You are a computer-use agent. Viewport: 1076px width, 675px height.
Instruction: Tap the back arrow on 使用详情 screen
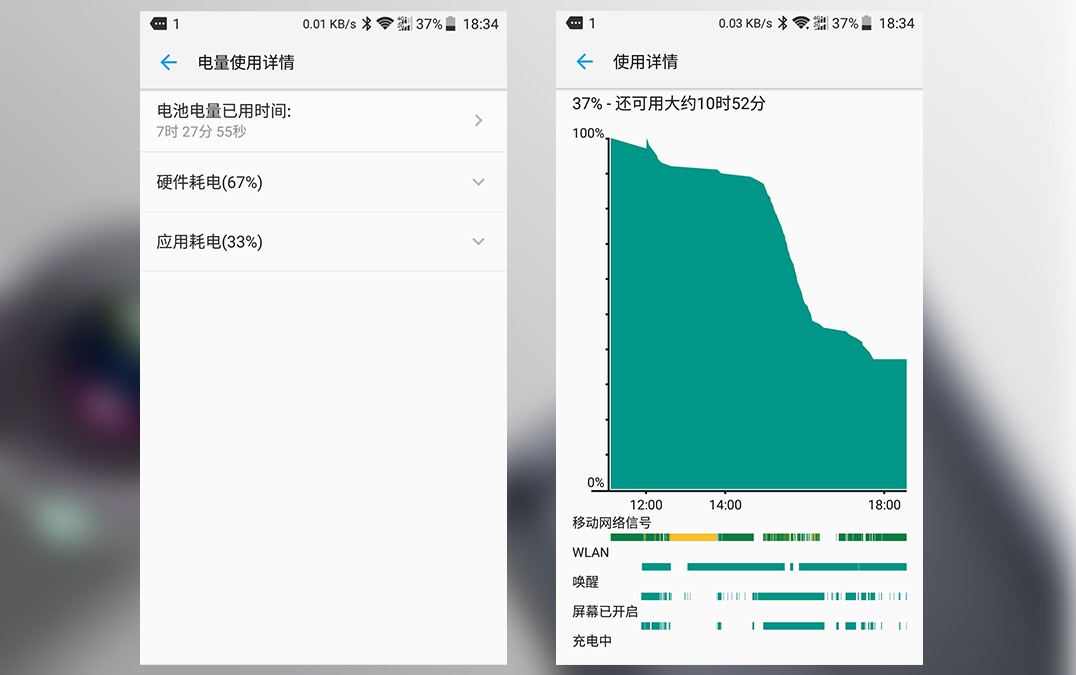point(584,62)
